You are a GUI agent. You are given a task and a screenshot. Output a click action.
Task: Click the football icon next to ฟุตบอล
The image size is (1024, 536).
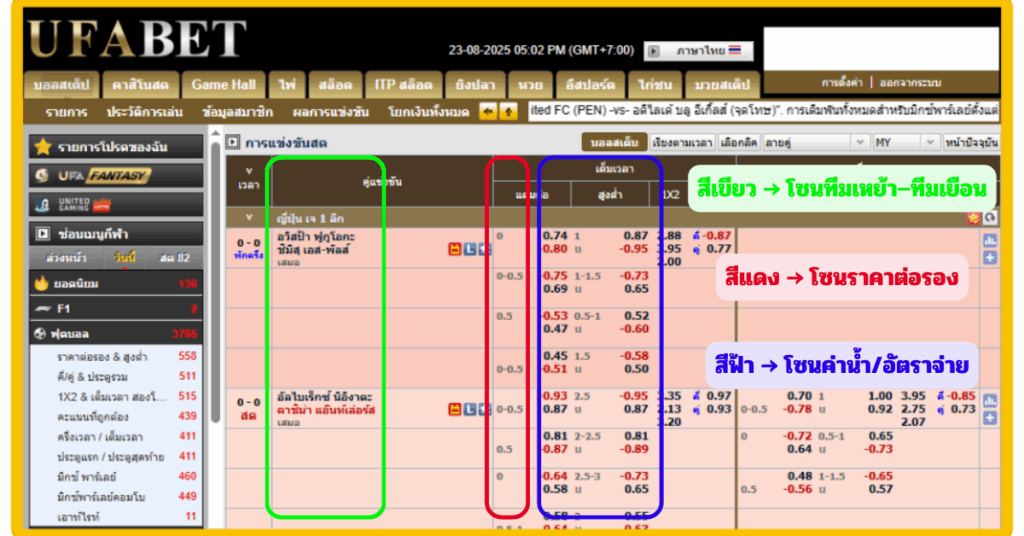[x=40, y=334]
